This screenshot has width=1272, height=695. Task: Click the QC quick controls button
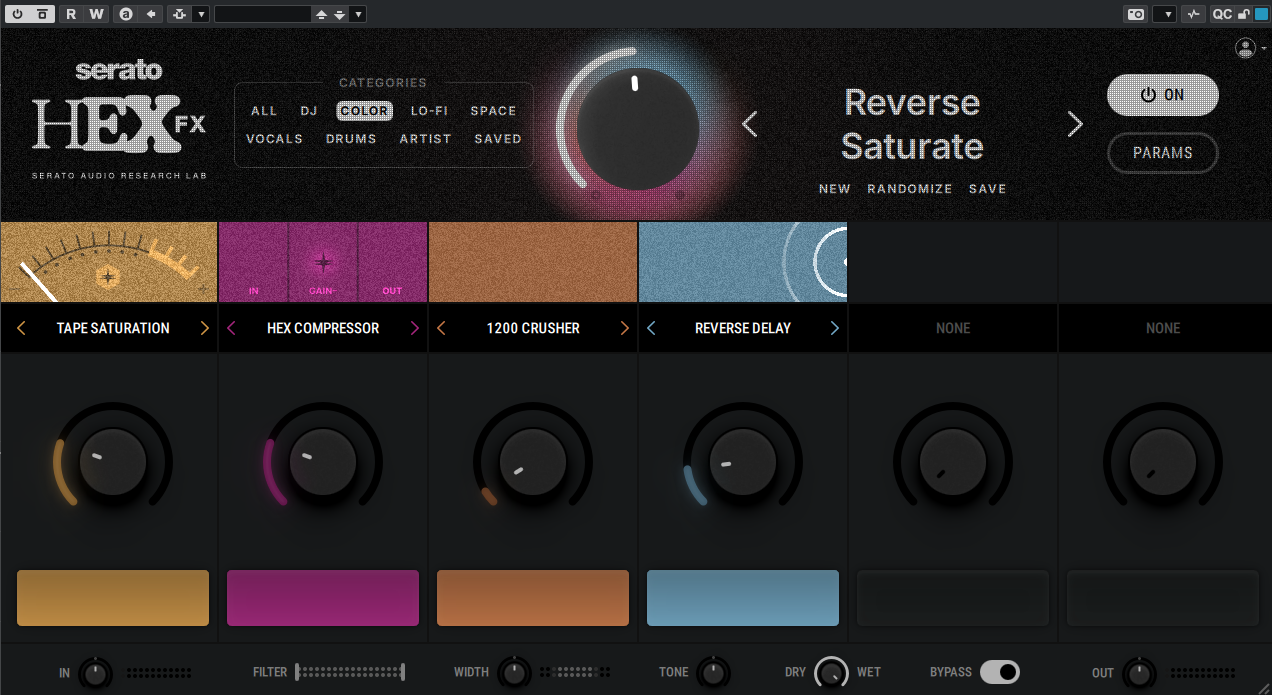coord(1222,14)
